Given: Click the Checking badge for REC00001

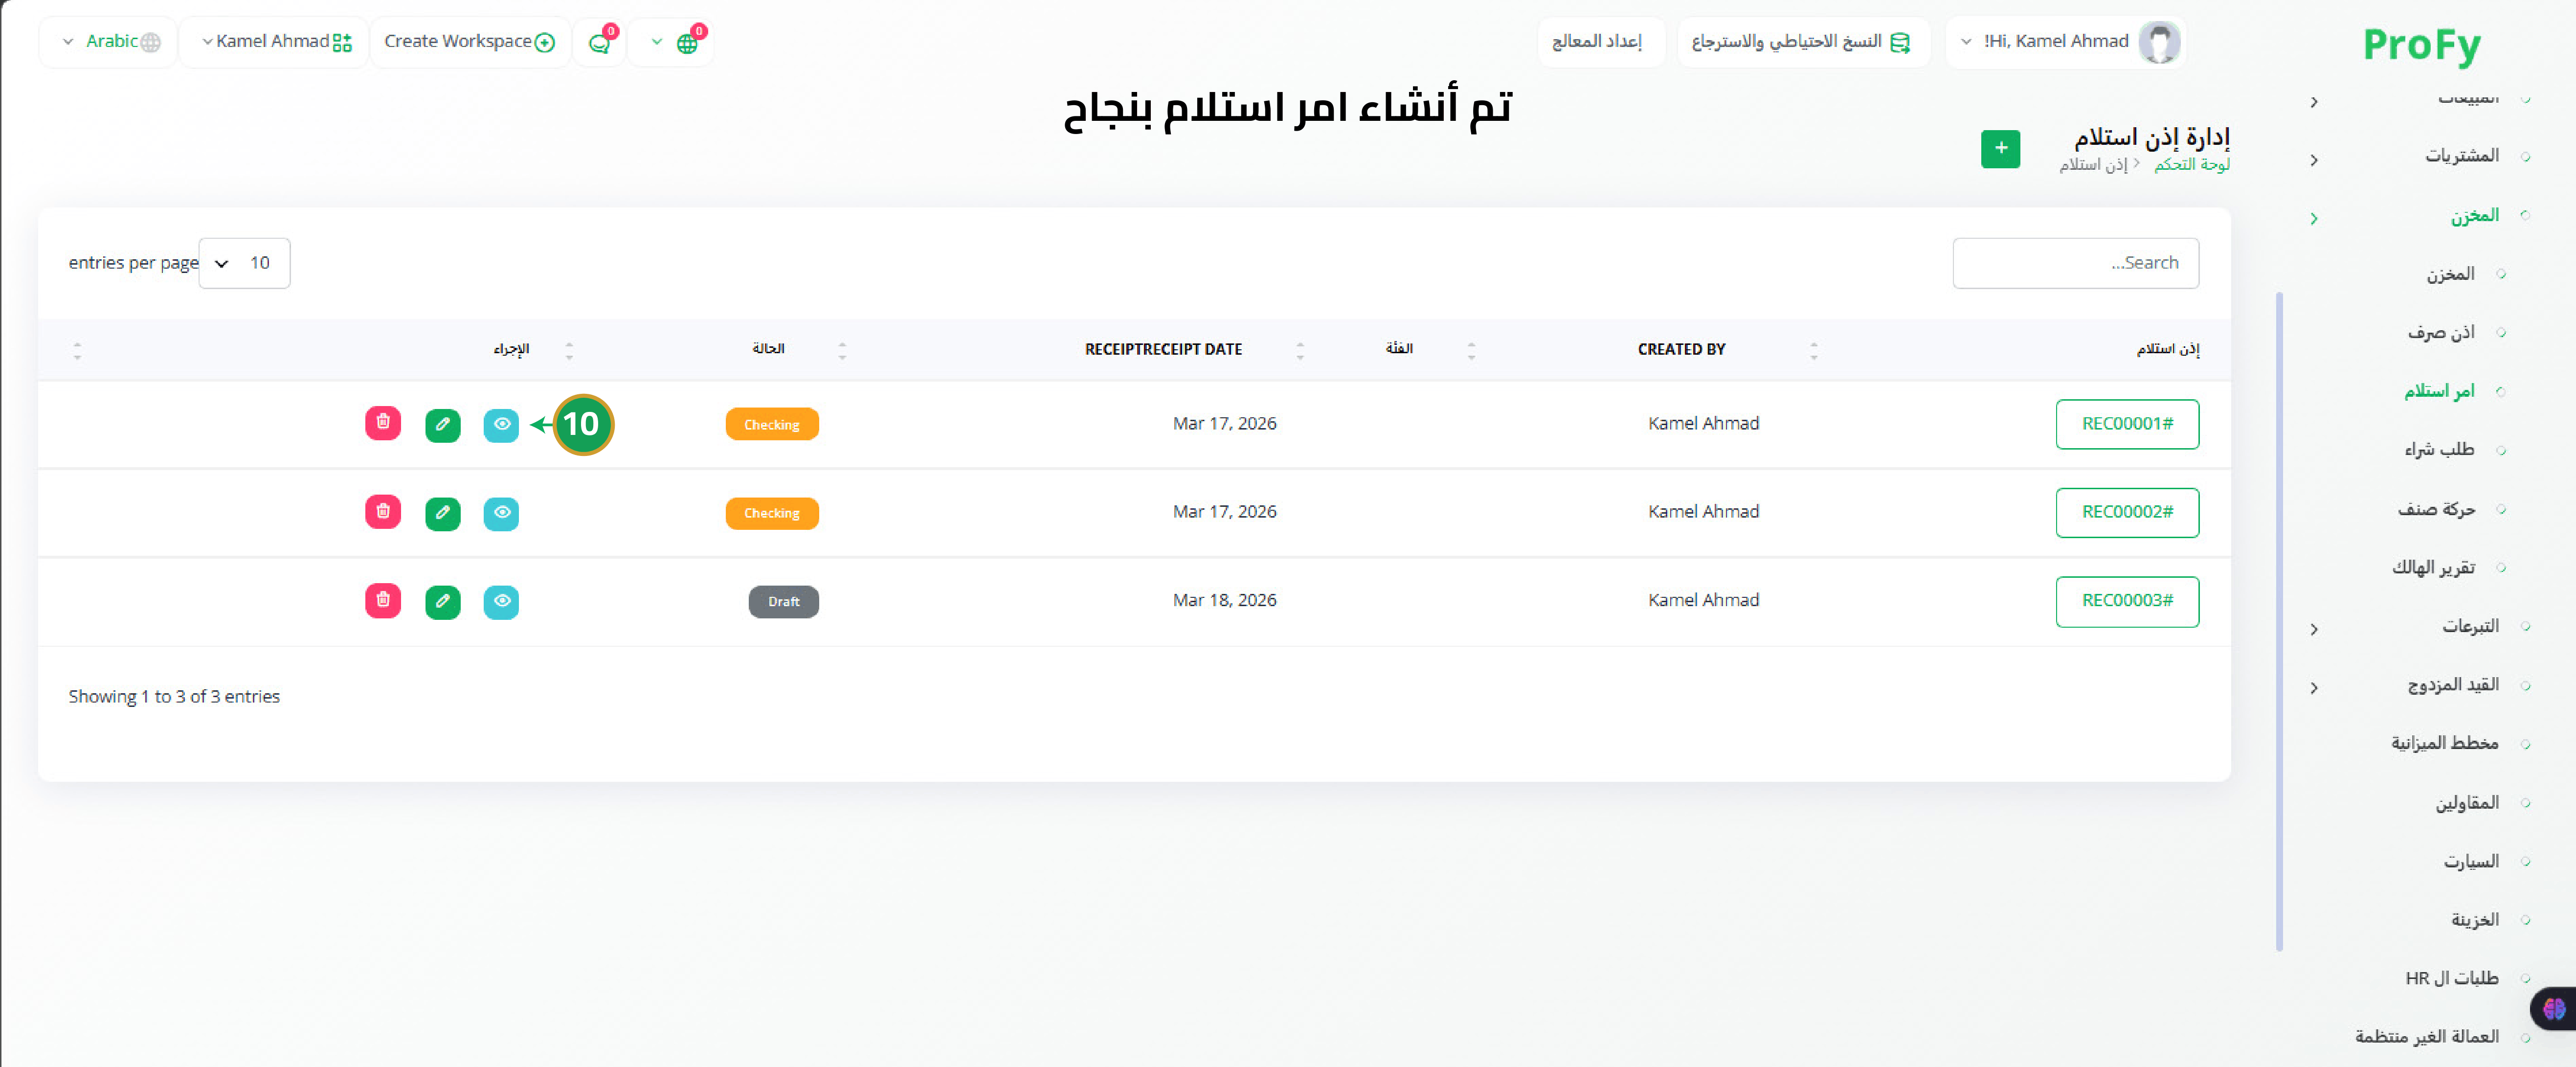Looking at the screenshot, I should point(772,424).
